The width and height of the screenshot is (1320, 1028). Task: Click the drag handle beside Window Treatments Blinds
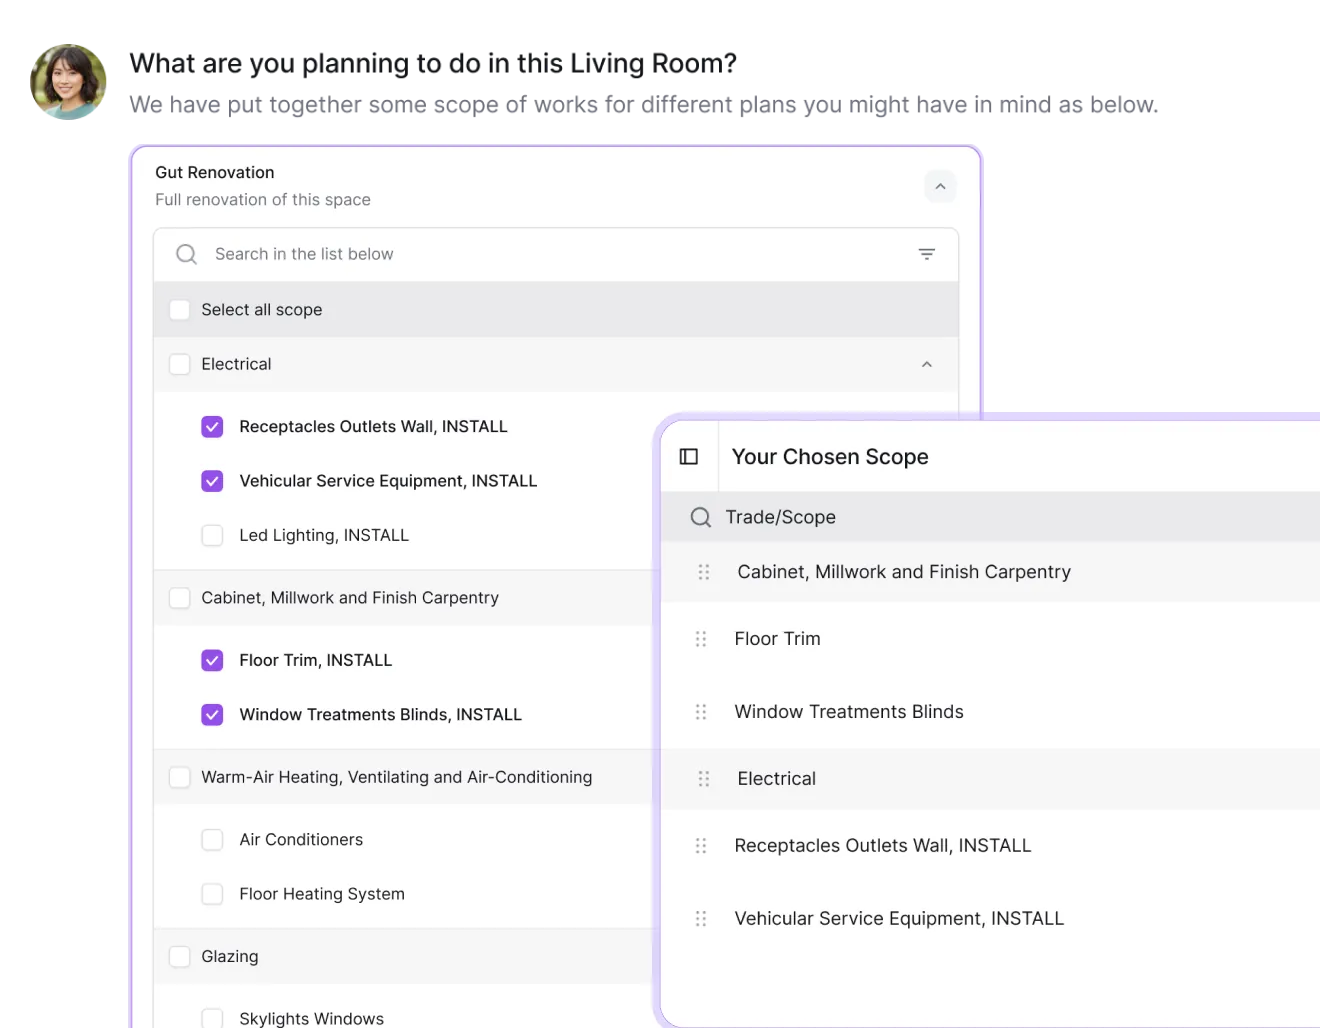[701, 712]
